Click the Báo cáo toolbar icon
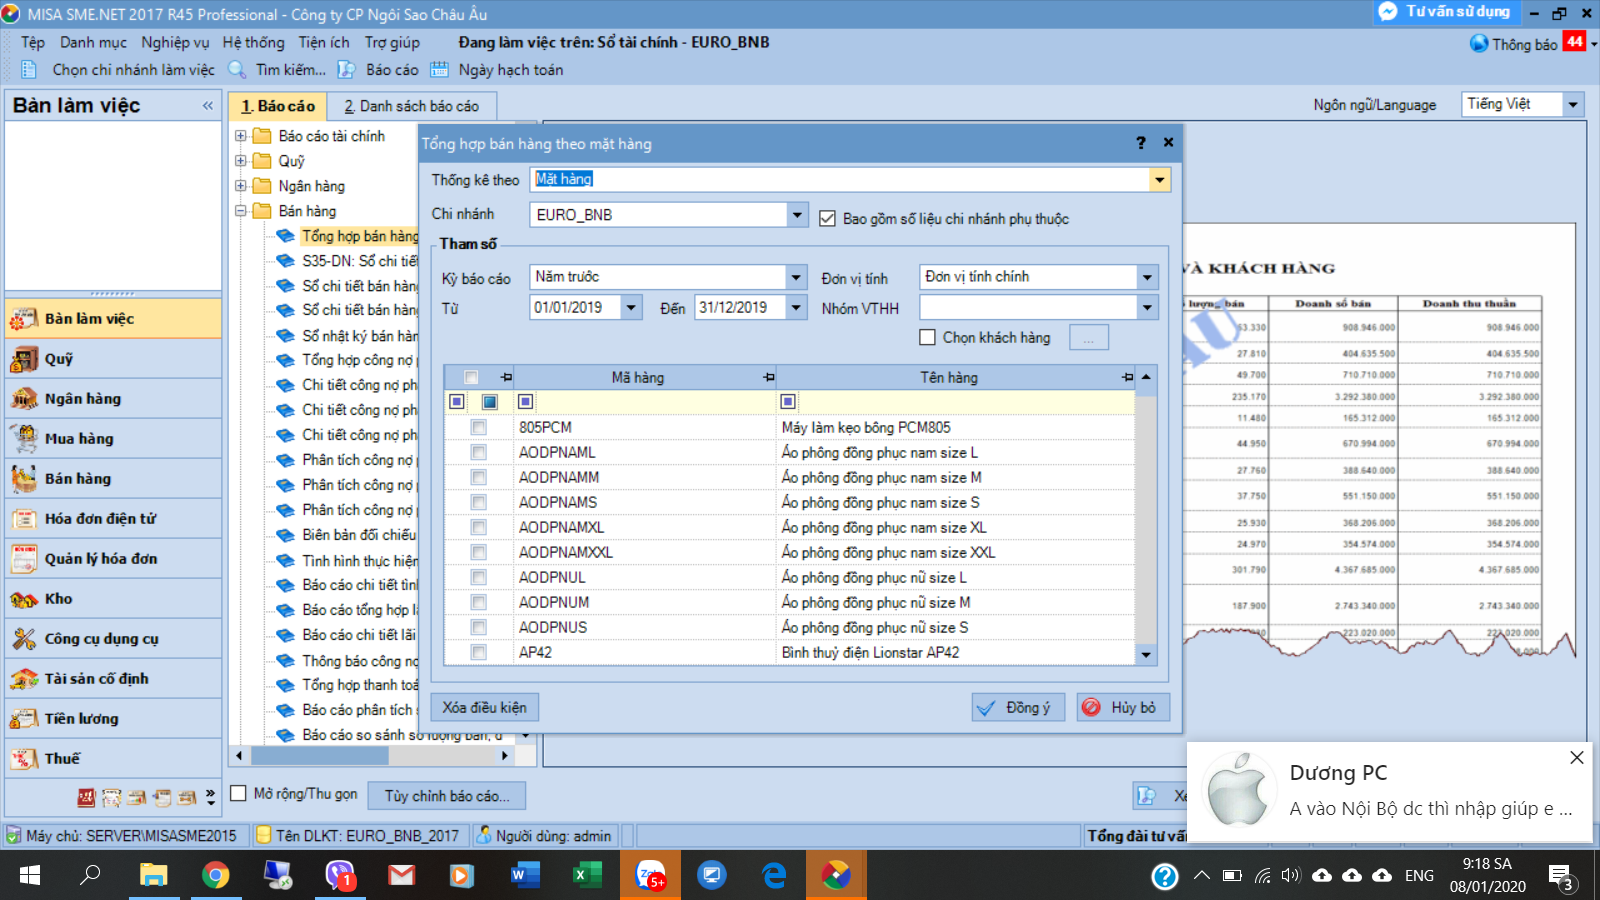The height and width of the screenshot is (900, 1600). [346, 70]
